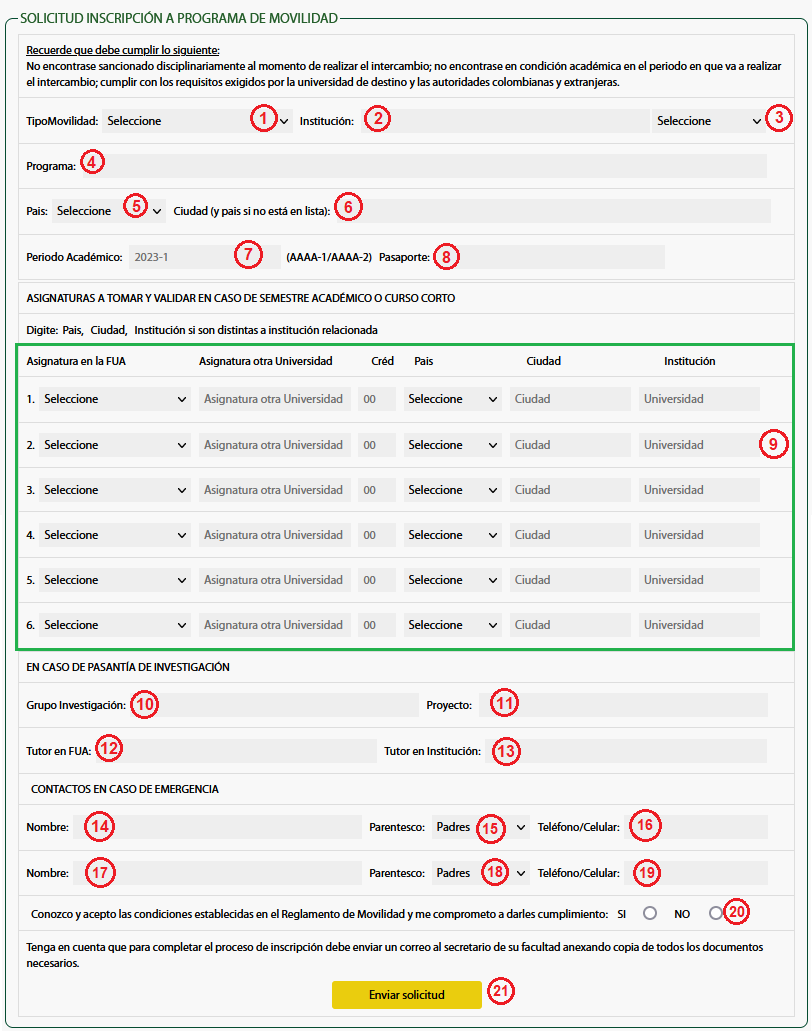Click the Universidad field in subject row 4
Image resolution: width=812 pixels, height=1033 pixels.
tap(699, 535)
